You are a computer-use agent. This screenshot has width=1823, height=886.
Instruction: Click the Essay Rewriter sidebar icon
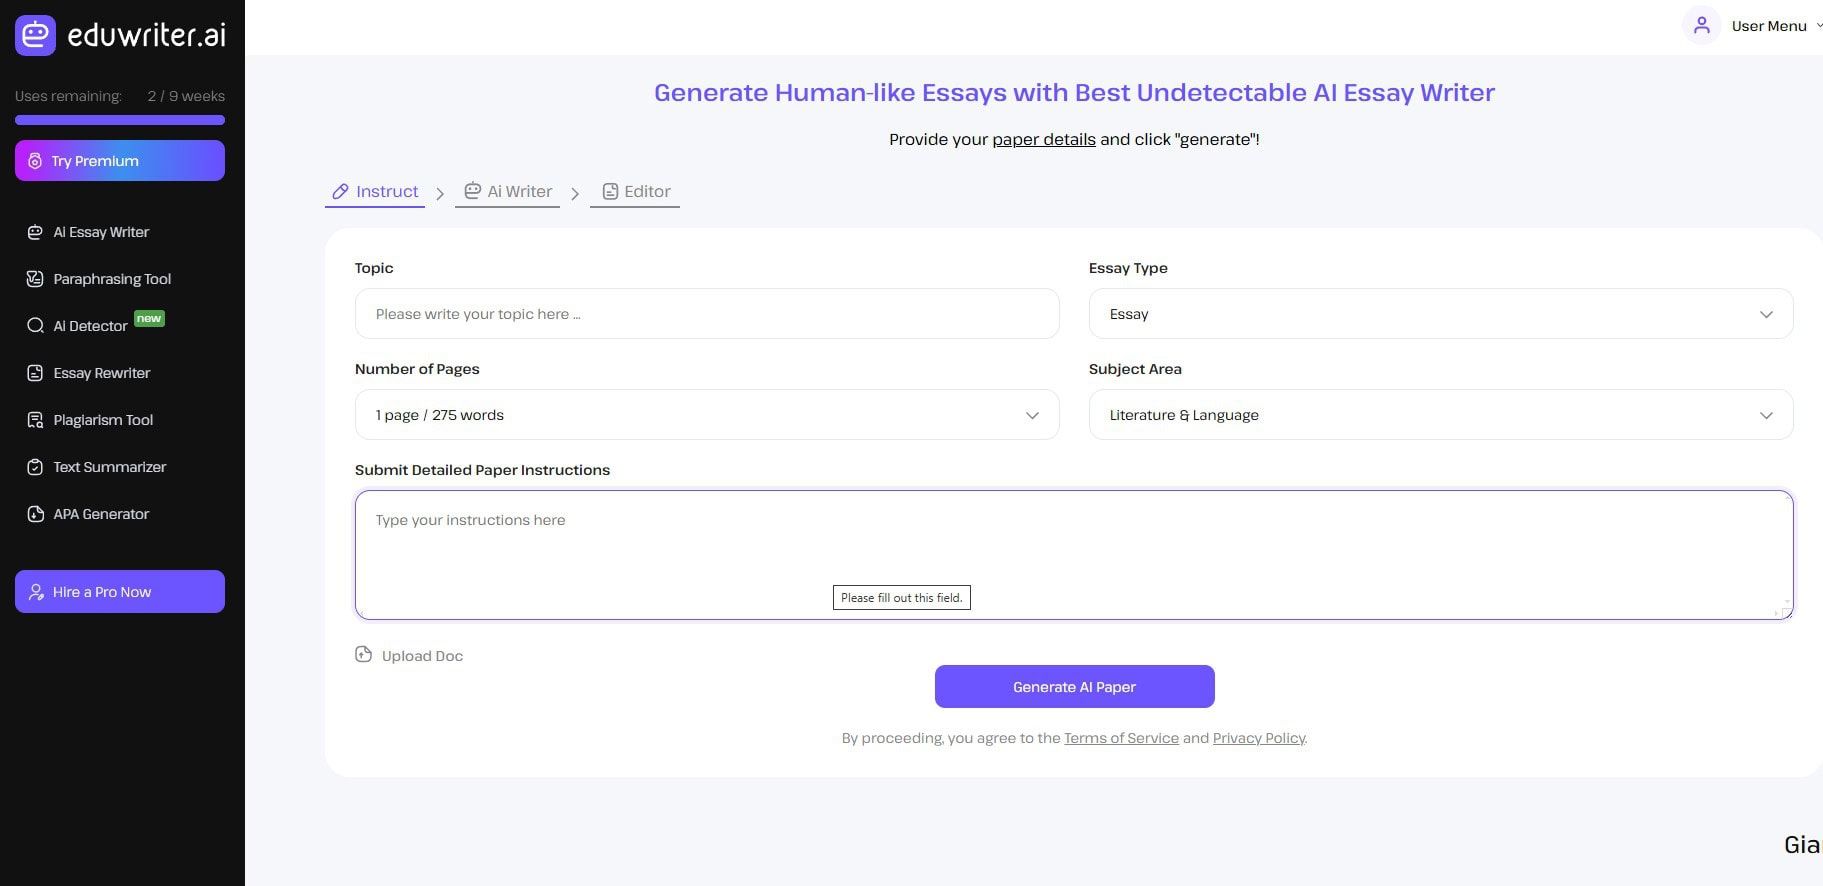(35, 373)
